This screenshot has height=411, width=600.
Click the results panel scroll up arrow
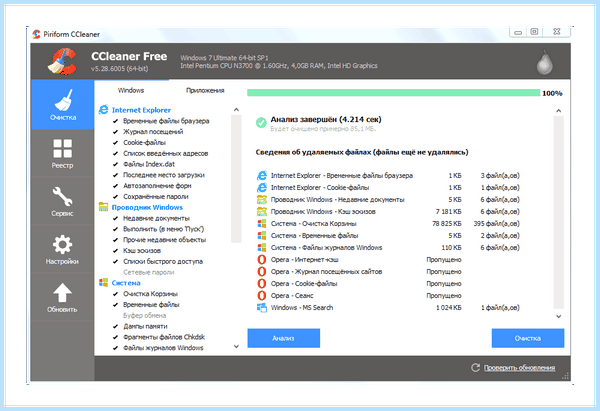(559, 111)
